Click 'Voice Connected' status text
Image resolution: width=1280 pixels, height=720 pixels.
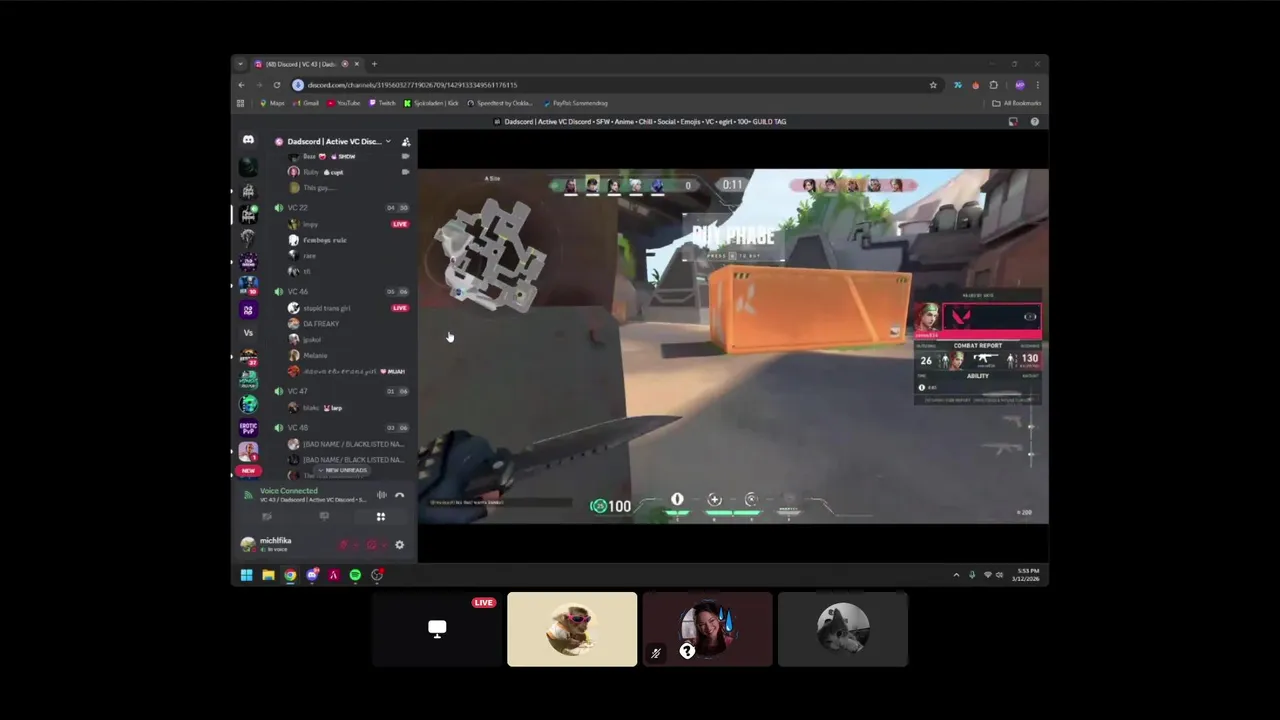(x=289, y=491)
